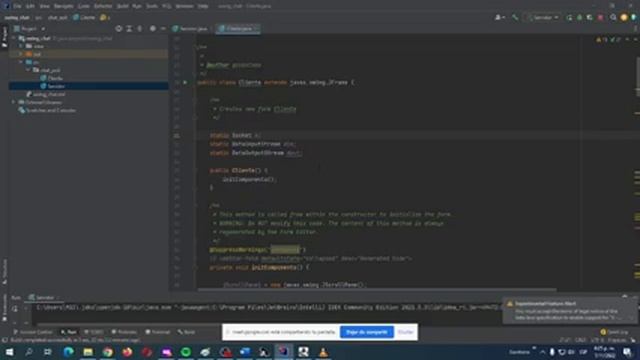This screenshot has width=640, height=360.
Task: Click the Search Everywhere magnifier icon
Action: (613, 18)
